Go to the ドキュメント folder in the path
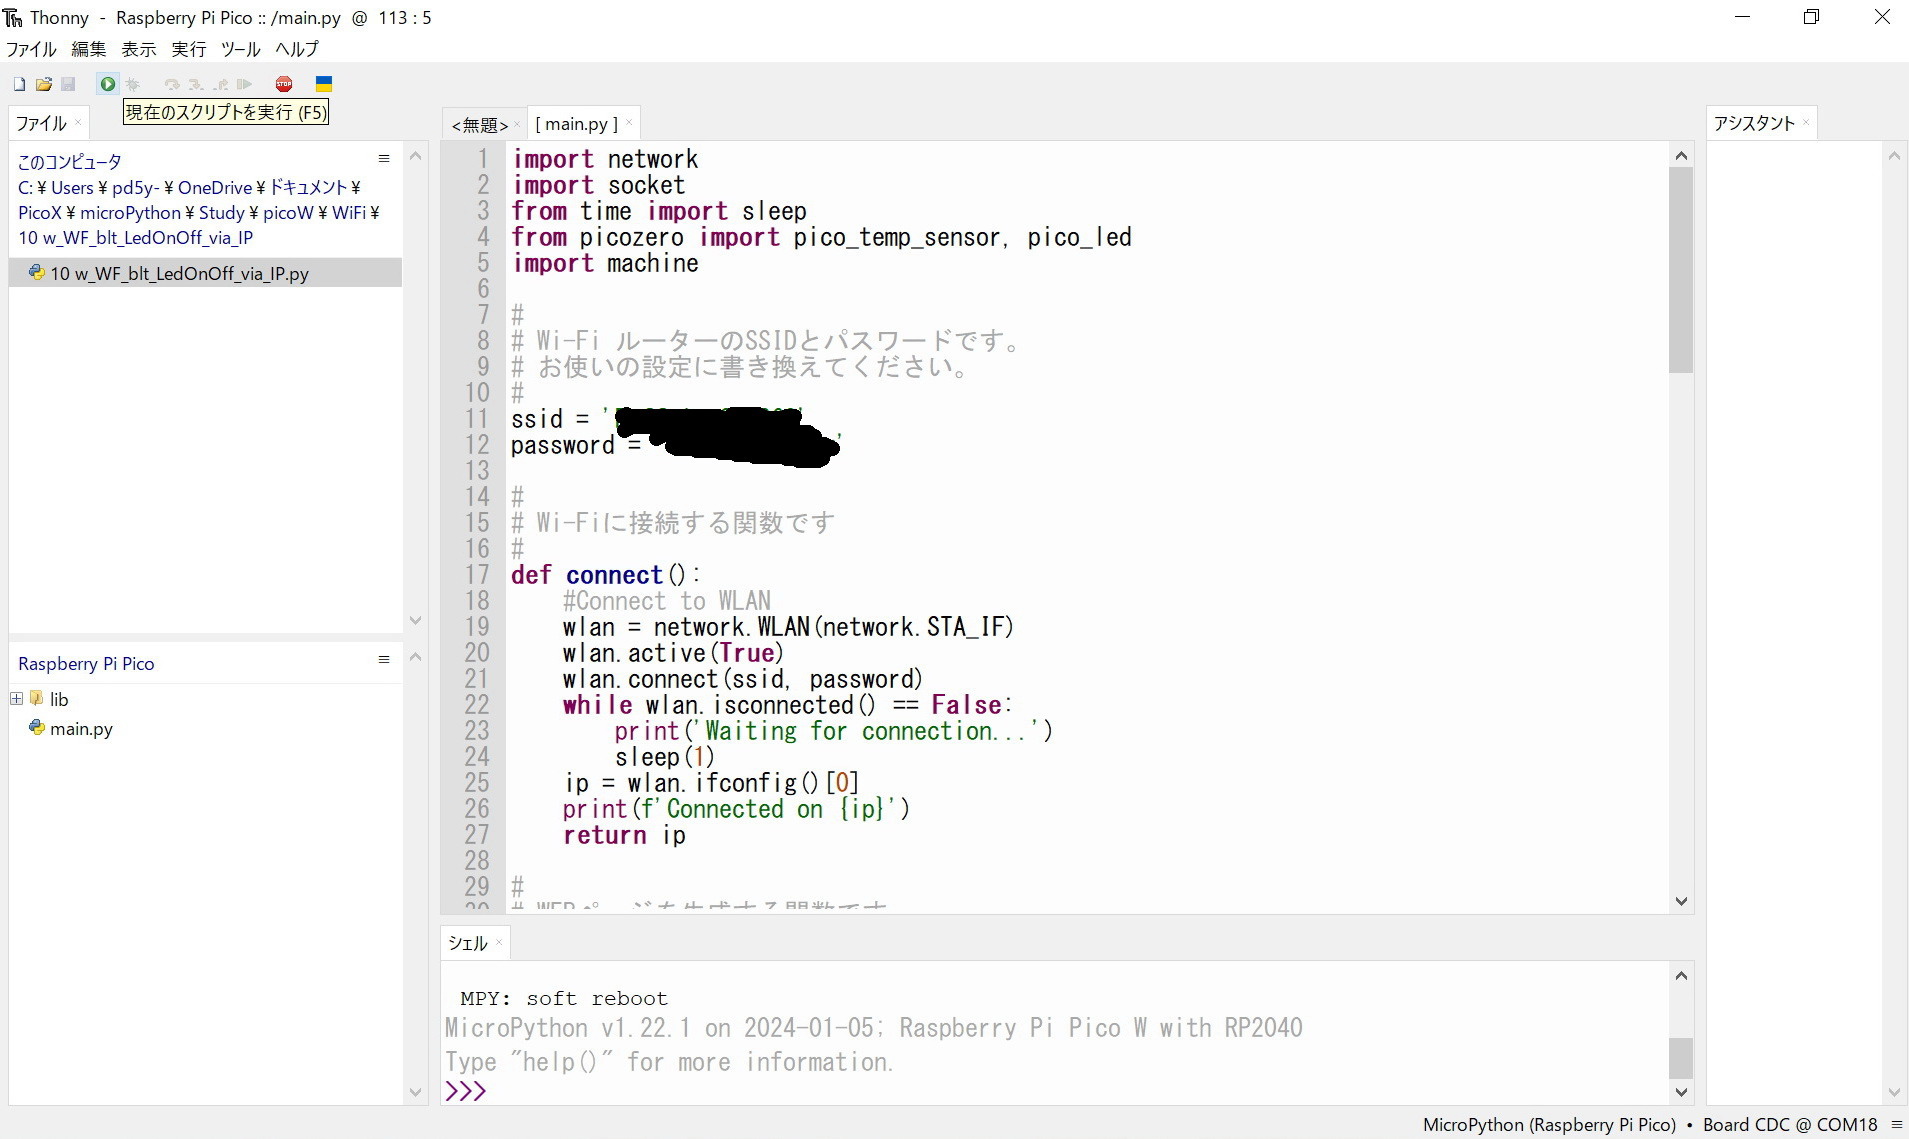 click(x=308, y=187)
